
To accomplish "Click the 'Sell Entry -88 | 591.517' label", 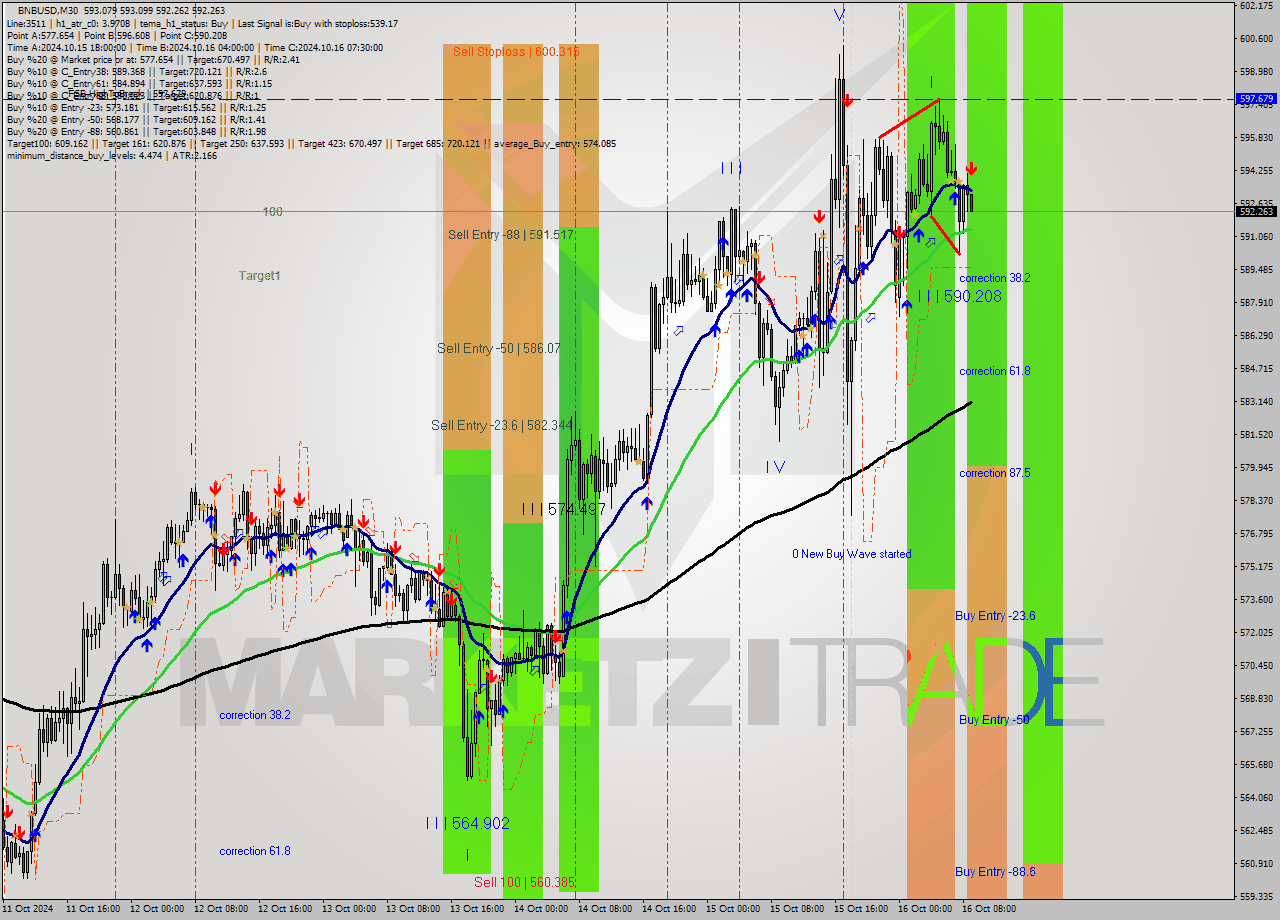I will [x=511, y=234].
